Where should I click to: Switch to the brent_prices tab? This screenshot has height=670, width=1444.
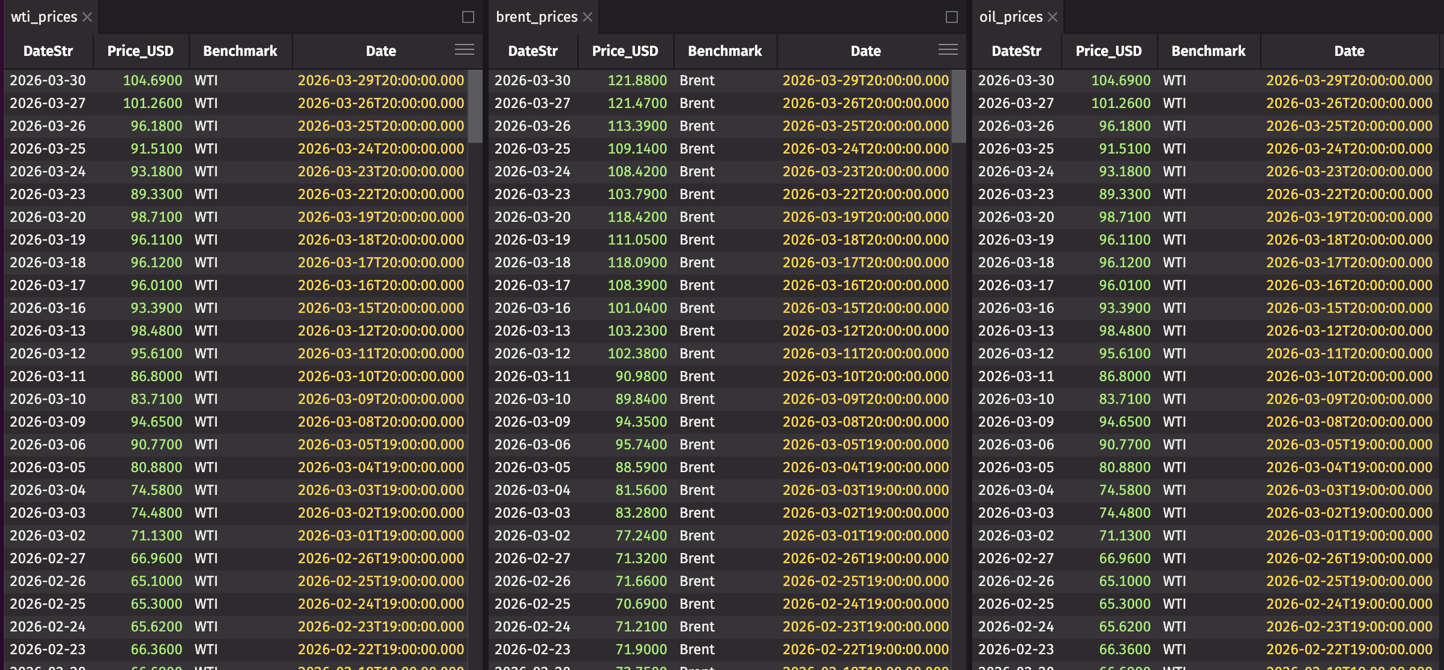coord(536,17)
